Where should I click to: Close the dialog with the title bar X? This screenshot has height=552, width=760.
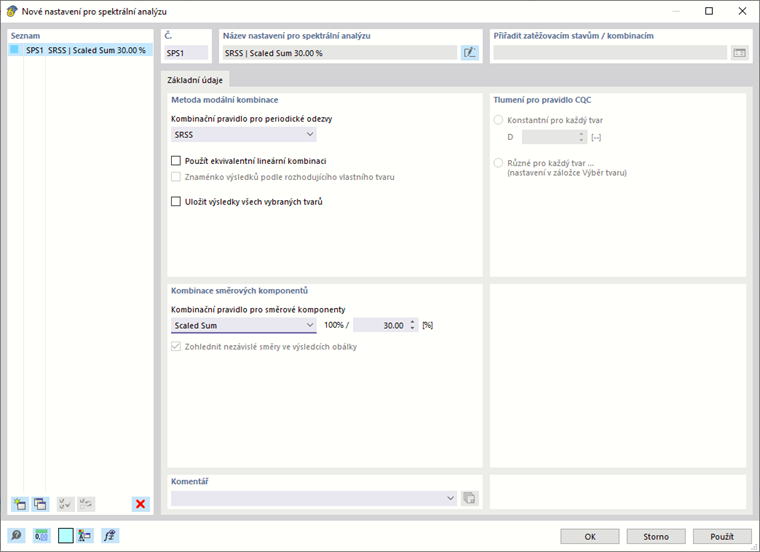tap(742, 11)
